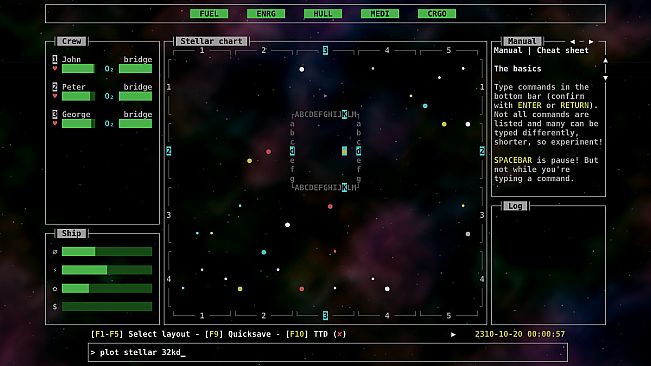Click the command input bar
Image resolution: width=651 pixels, height=366 pixels.
pos(328,352)
